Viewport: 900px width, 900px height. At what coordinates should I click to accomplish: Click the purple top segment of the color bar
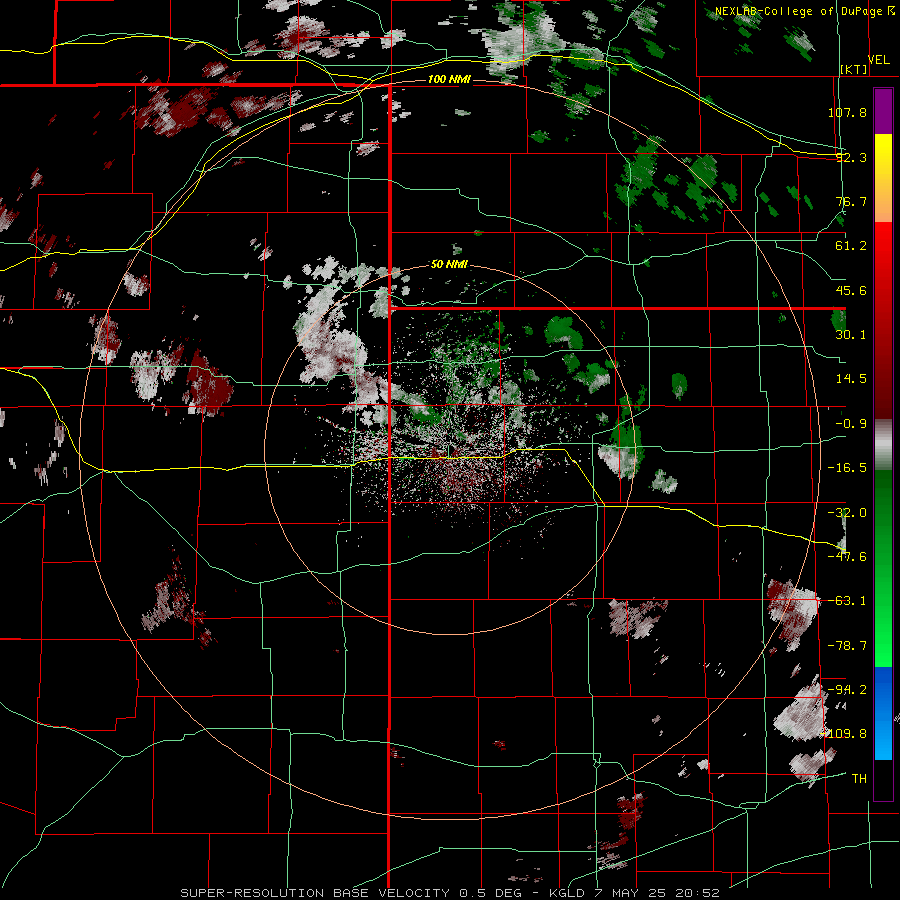click(883, 111)
